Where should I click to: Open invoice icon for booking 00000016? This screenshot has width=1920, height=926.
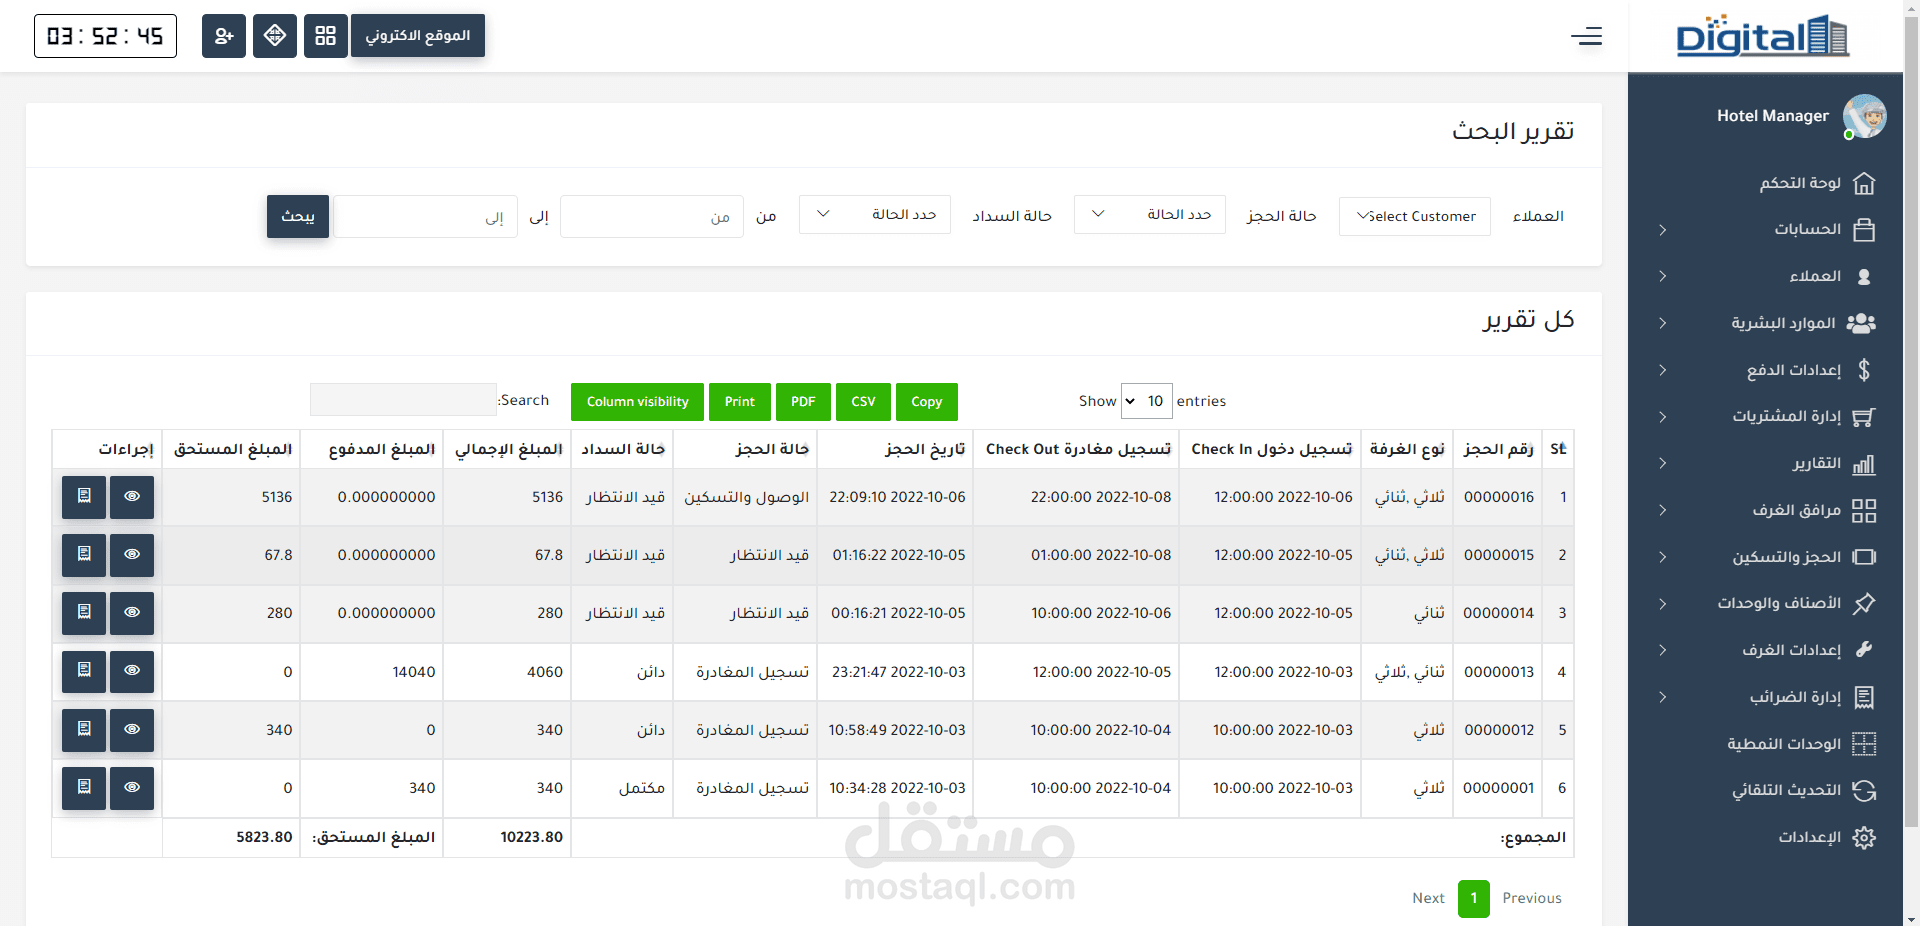[84, 497]
